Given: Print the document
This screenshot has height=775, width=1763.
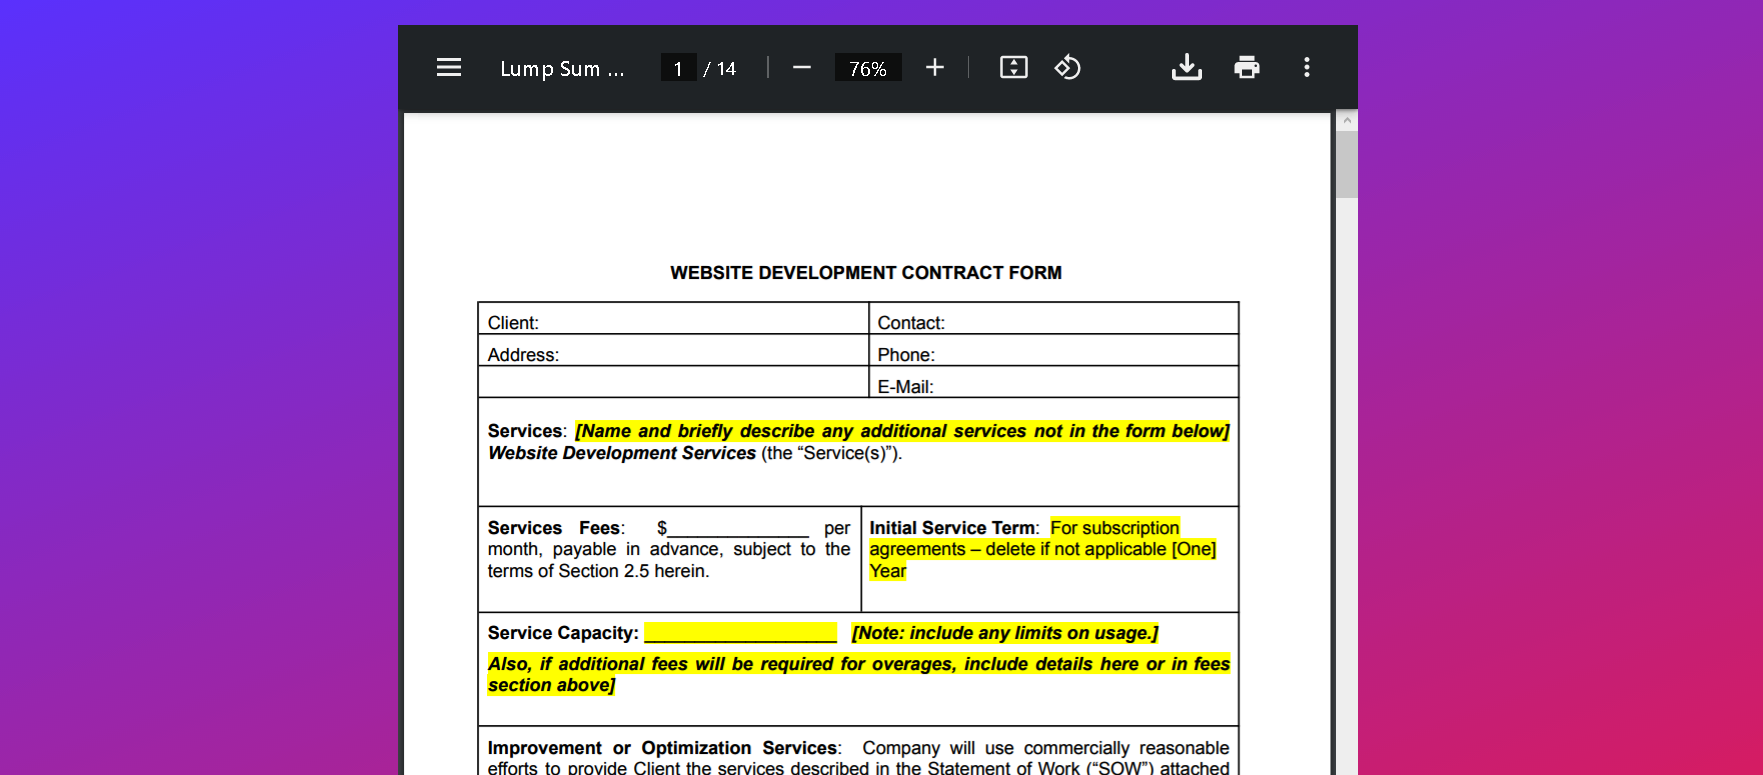Looking at the screenshot, I should (1247, 67).
